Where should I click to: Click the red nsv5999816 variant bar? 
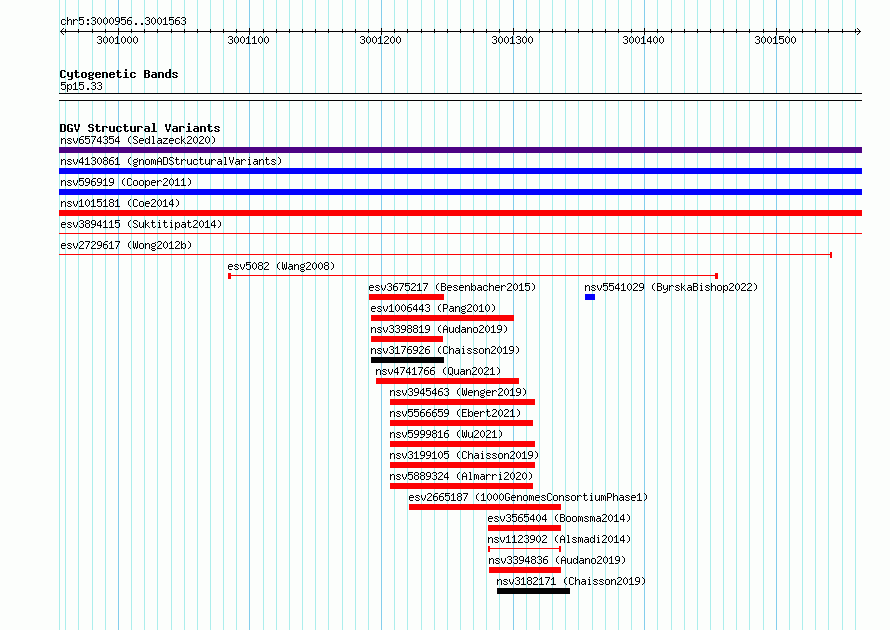[462, 444]
